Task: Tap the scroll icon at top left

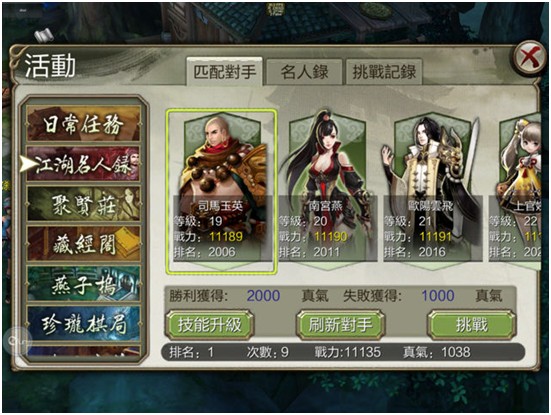Action: point(44,35)
